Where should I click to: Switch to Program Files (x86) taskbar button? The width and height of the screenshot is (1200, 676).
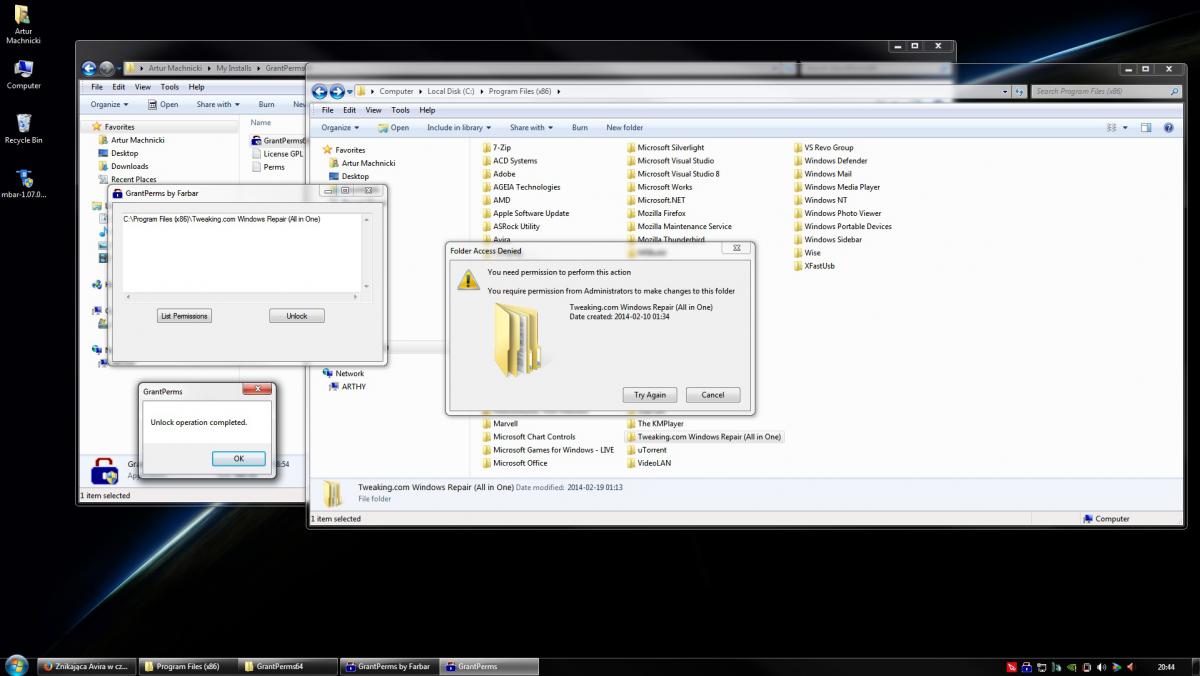pos(188,666)
